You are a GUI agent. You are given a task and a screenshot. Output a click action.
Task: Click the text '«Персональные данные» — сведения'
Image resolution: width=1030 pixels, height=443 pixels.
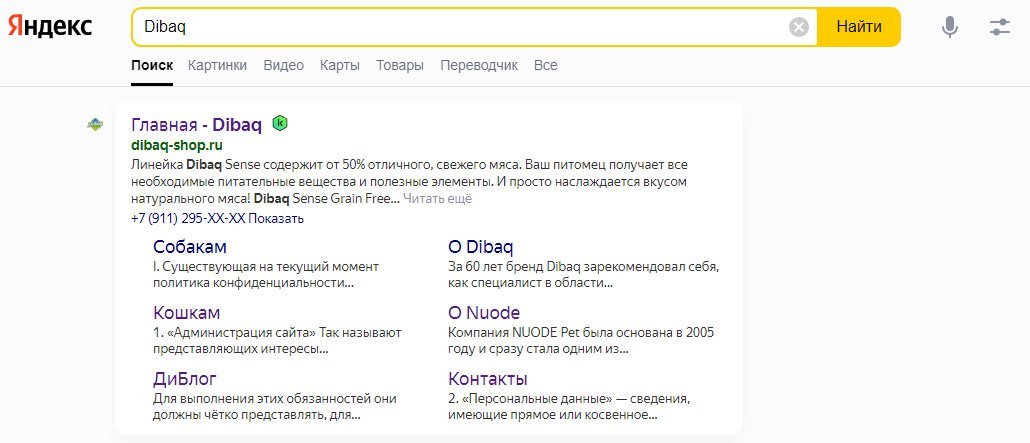point(575,399)
